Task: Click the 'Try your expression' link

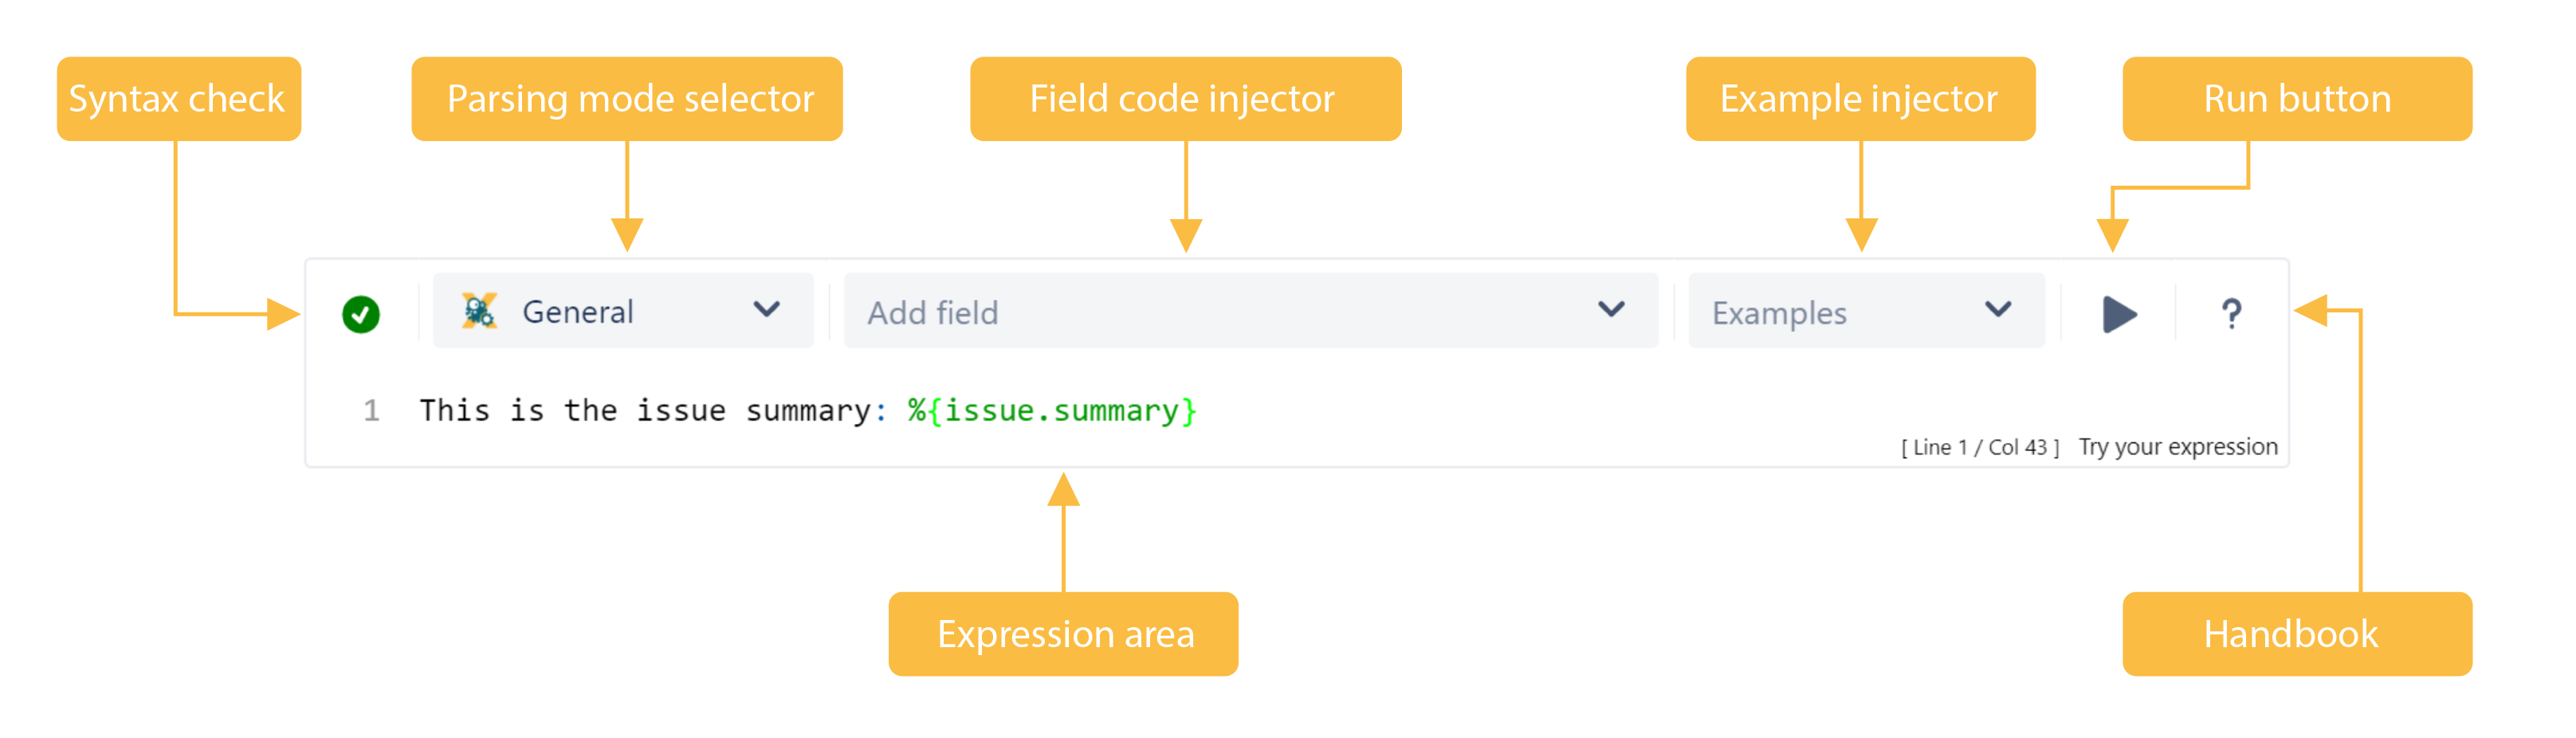Action: pos(2178,447)
